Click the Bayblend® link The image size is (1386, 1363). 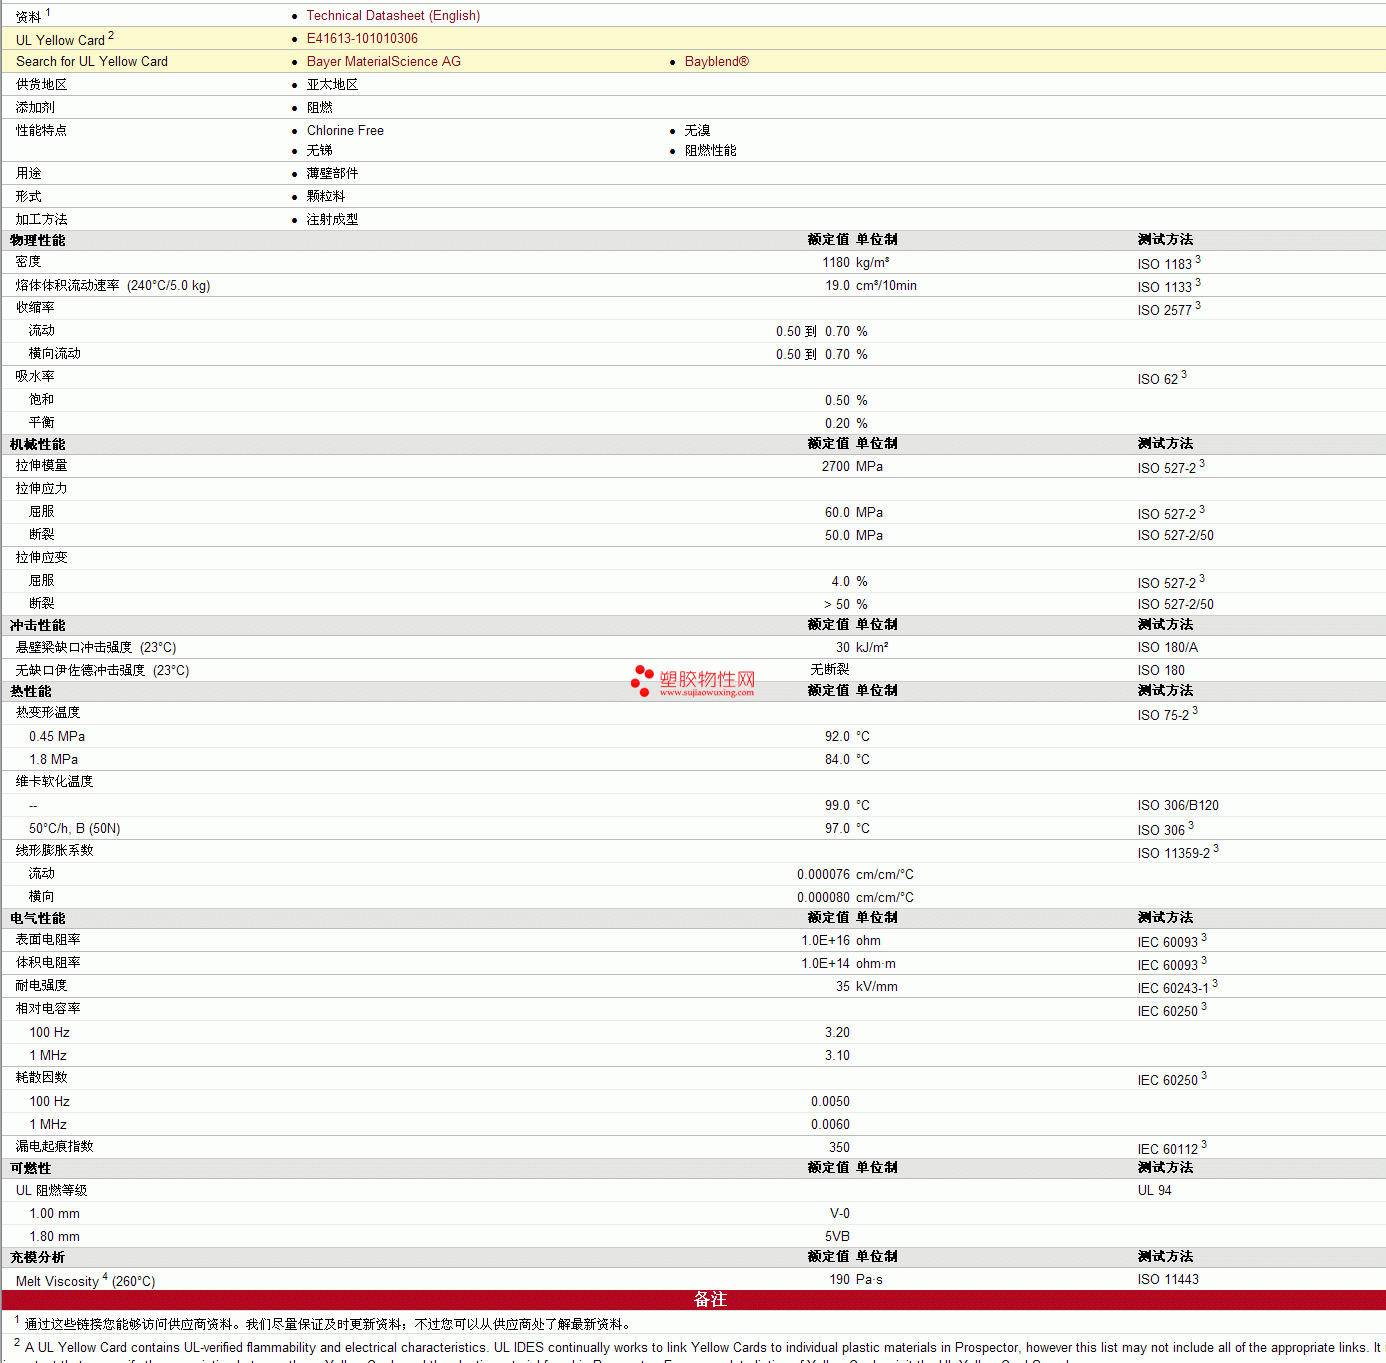coord(716,62)
